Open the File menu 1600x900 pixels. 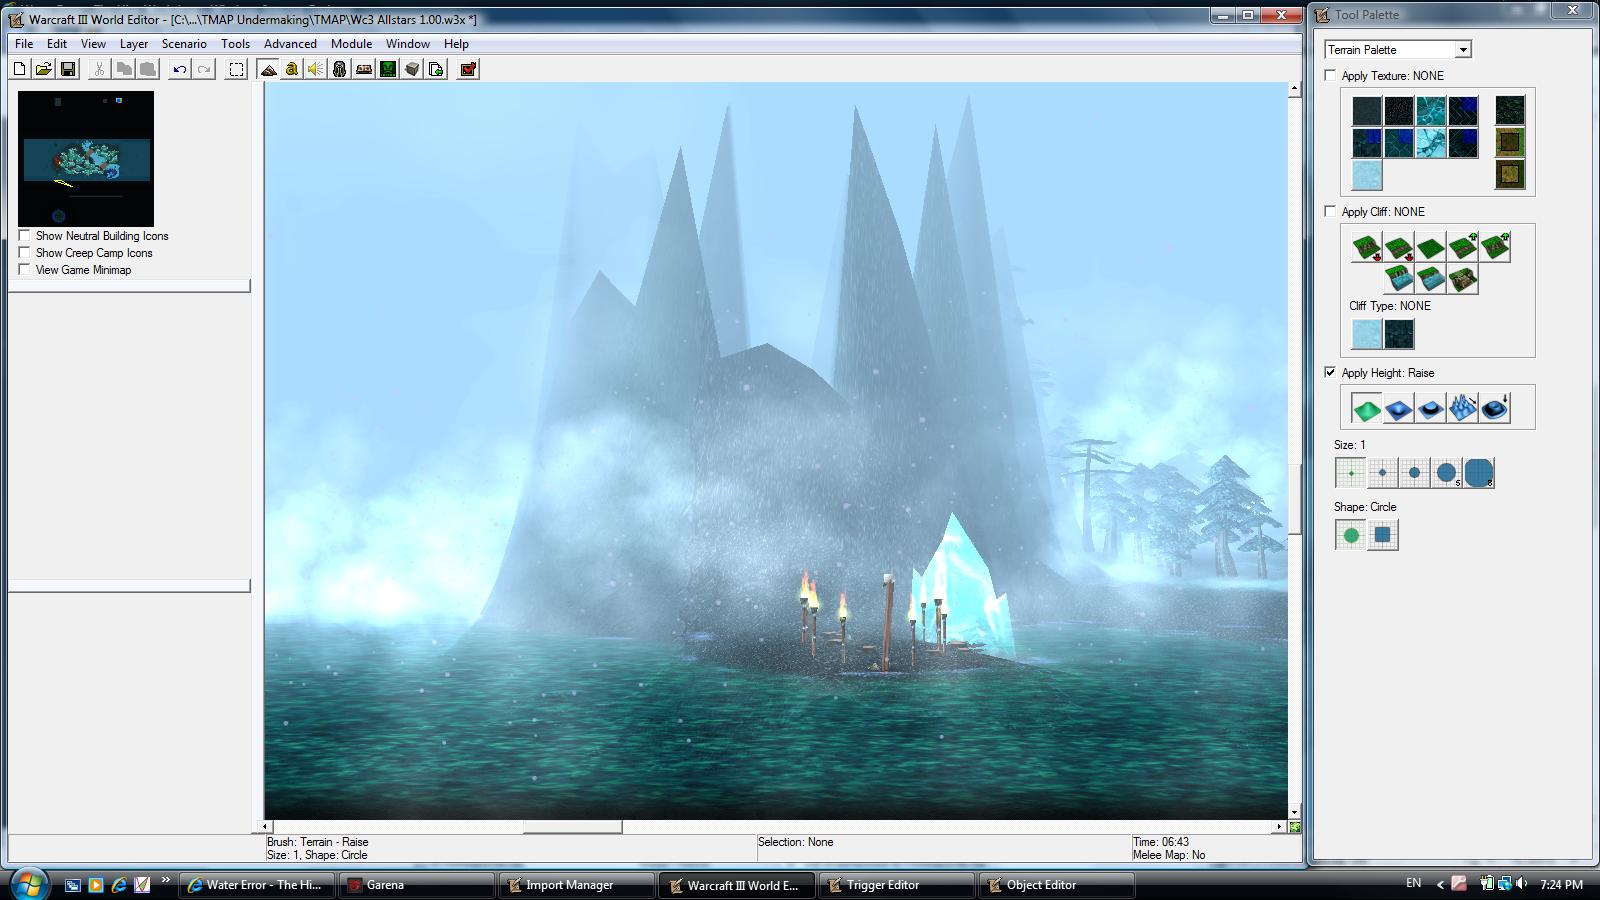[24, 44]
